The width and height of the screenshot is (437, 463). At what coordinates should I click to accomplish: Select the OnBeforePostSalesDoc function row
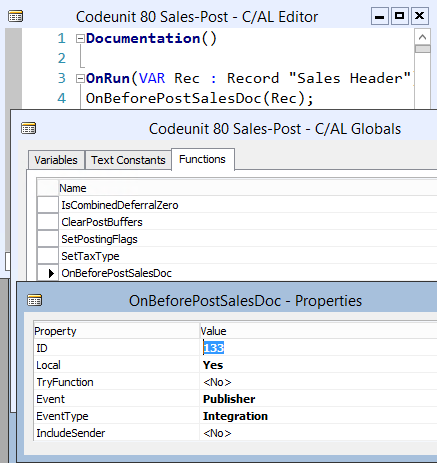pyautogui.click(x=248, y=273)
